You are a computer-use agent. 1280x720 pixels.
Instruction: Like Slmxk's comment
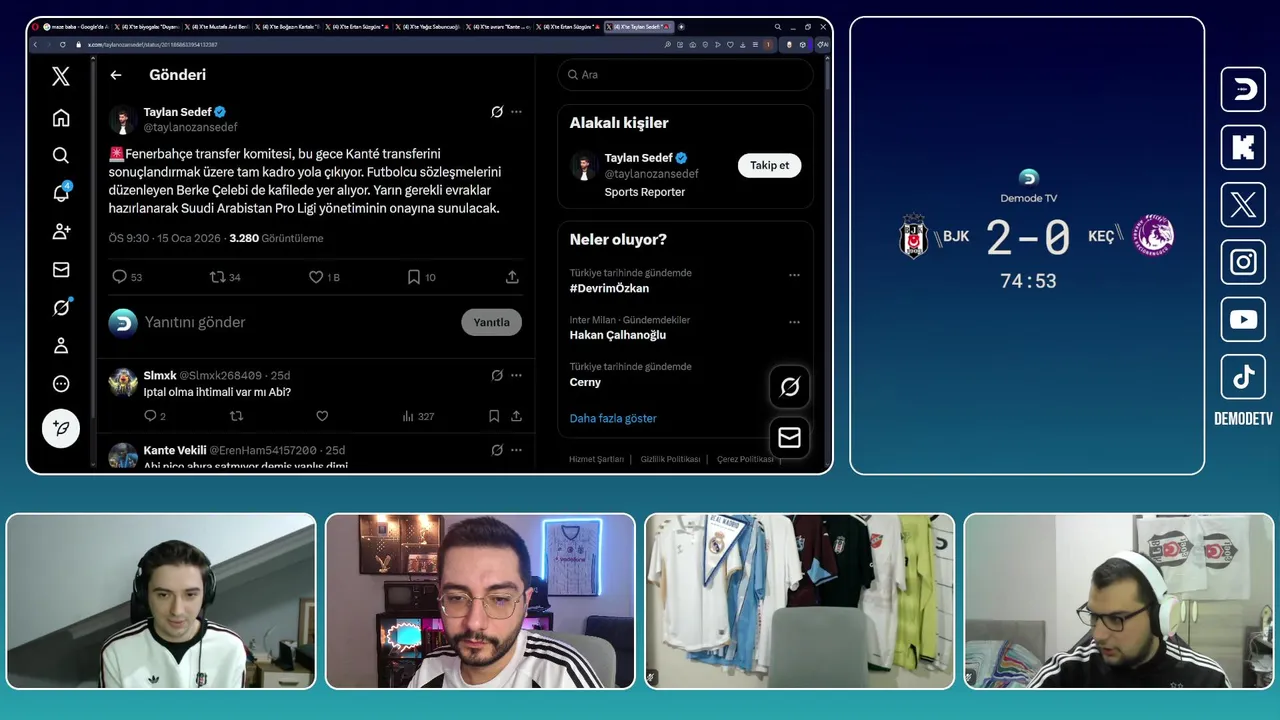click(x=322, y=416)
